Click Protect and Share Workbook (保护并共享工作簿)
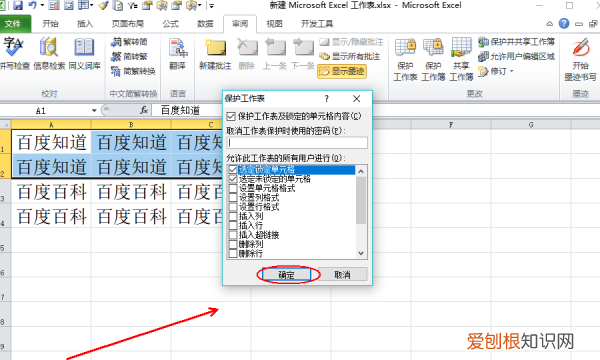 (x=516, y=42)
